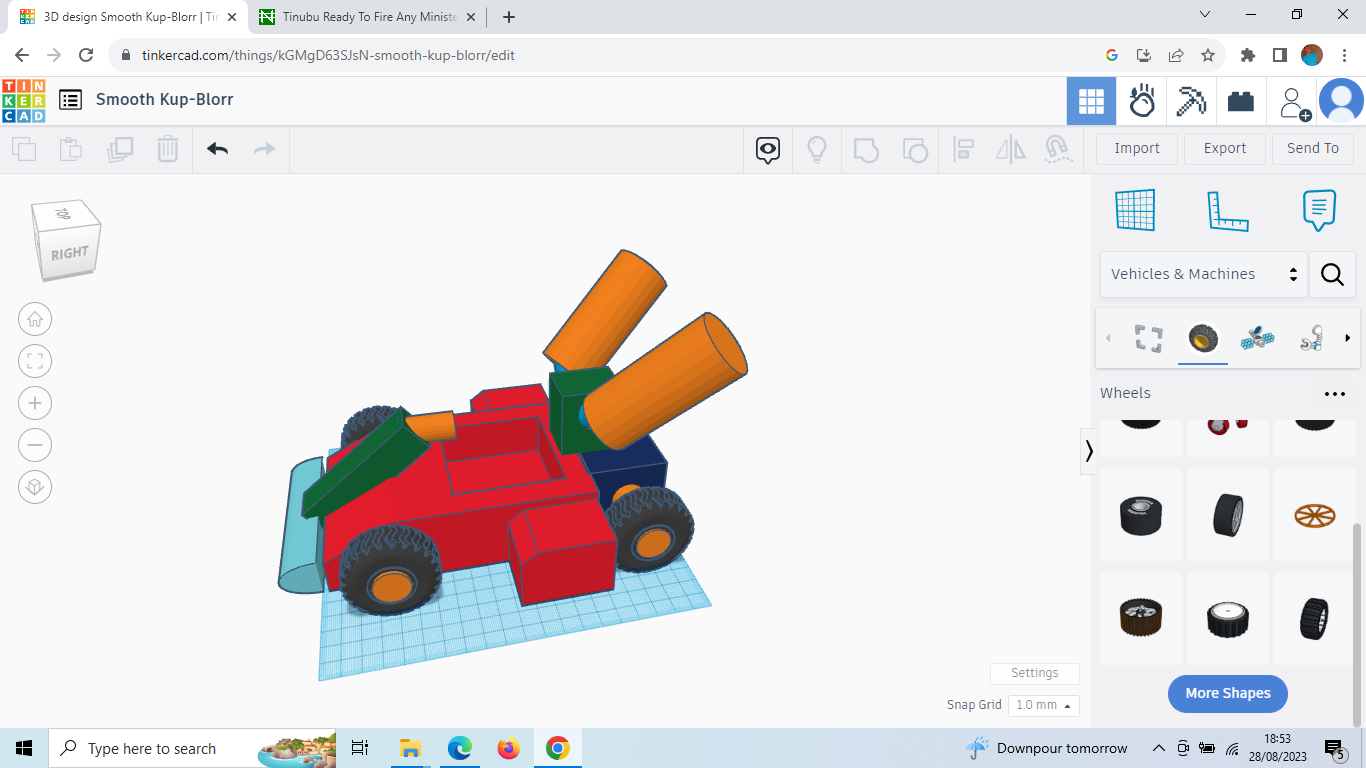Open the design list menu beside the title
The width and height of the screenshot is (1366, 768).
(x=70, y=100)
